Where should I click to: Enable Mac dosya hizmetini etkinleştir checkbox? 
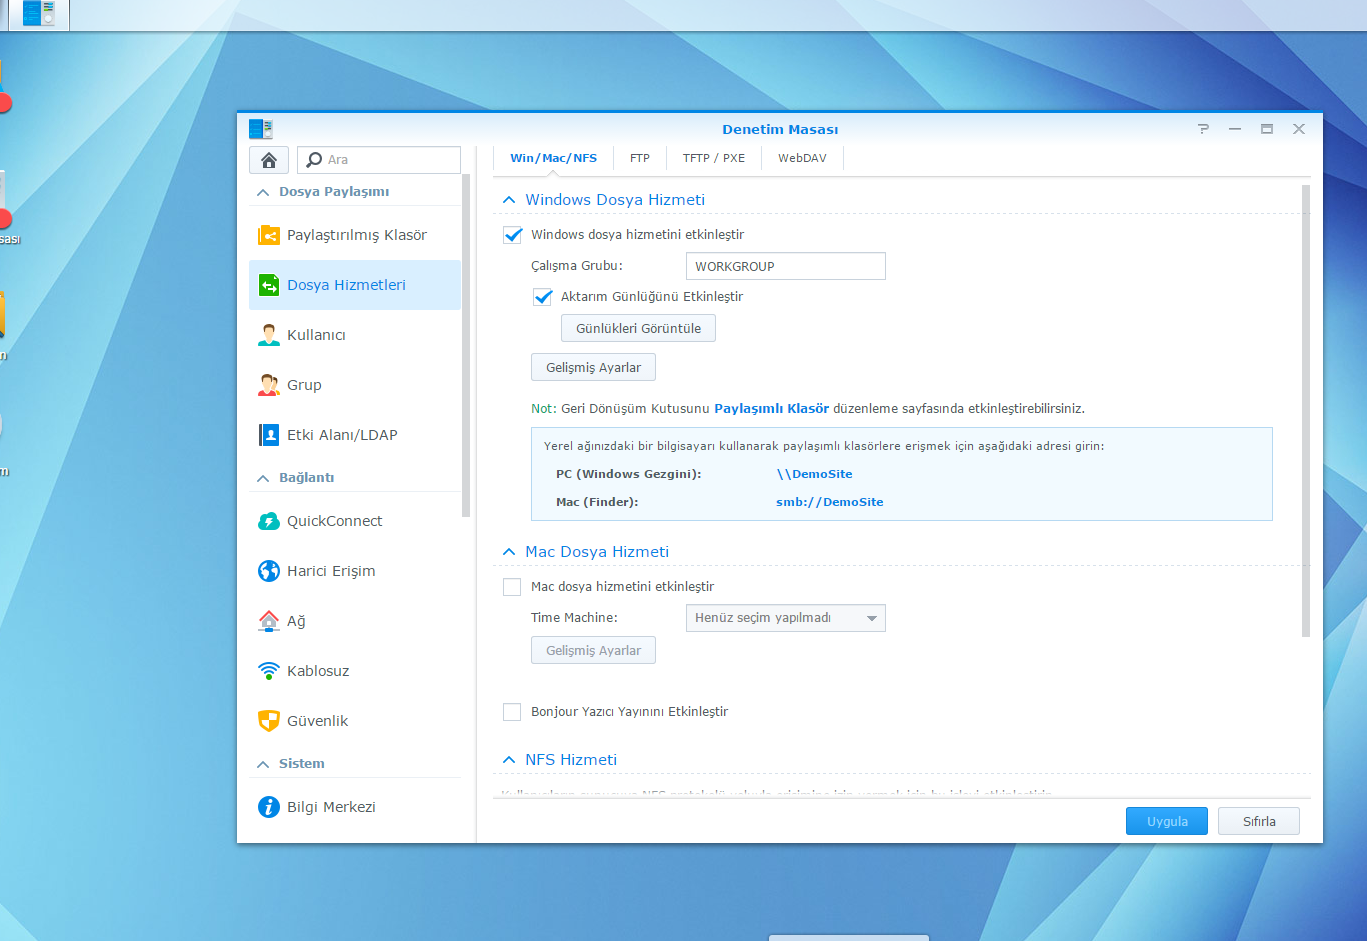coord(512,587)
